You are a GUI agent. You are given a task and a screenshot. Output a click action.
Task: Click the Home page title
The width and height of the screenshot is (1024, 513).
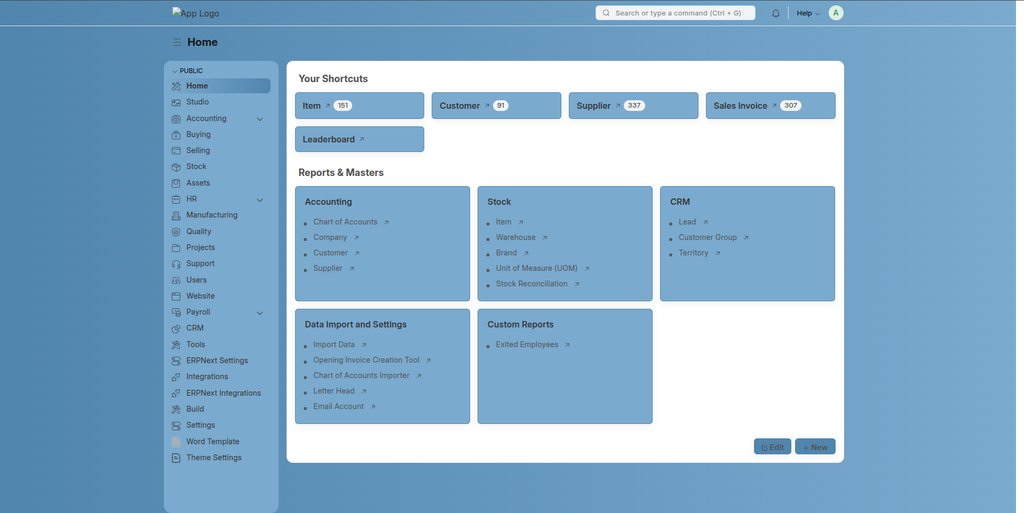coord(202,42)
